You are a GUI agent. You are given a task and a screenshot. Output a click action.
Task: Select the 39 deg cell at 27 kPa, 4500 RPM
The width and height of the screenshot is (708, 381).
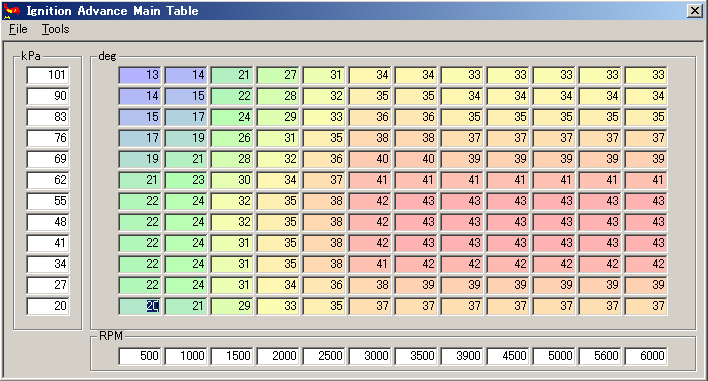(x=508, y=285)
